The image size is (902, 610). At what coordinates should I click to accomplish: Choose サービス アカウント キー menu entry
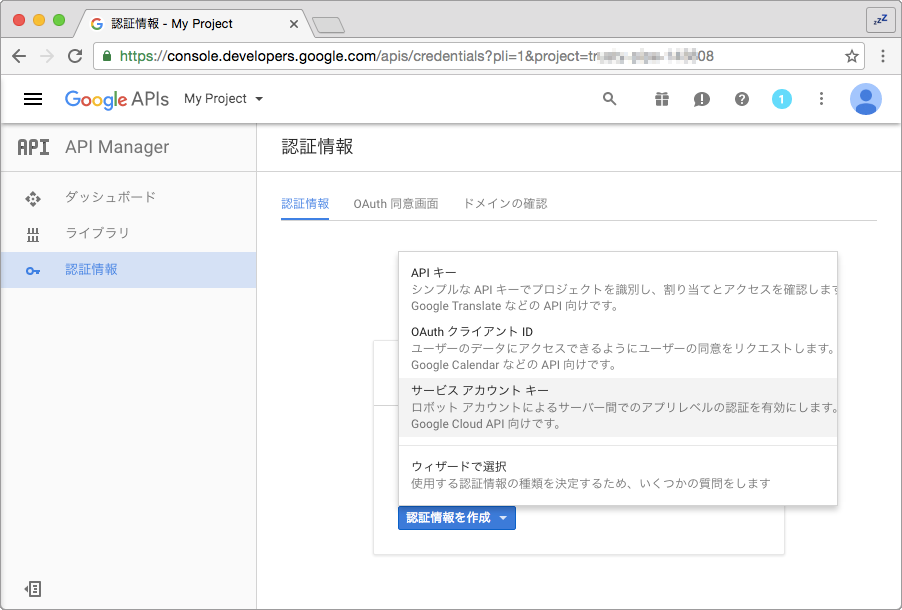[618, 407]
